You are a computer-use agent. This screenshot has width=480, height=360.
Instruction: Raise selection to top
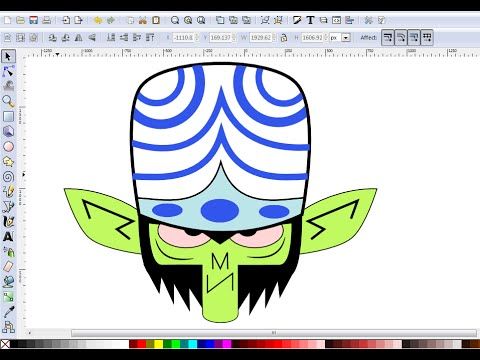pyautogui.click(x=150, y=38)
